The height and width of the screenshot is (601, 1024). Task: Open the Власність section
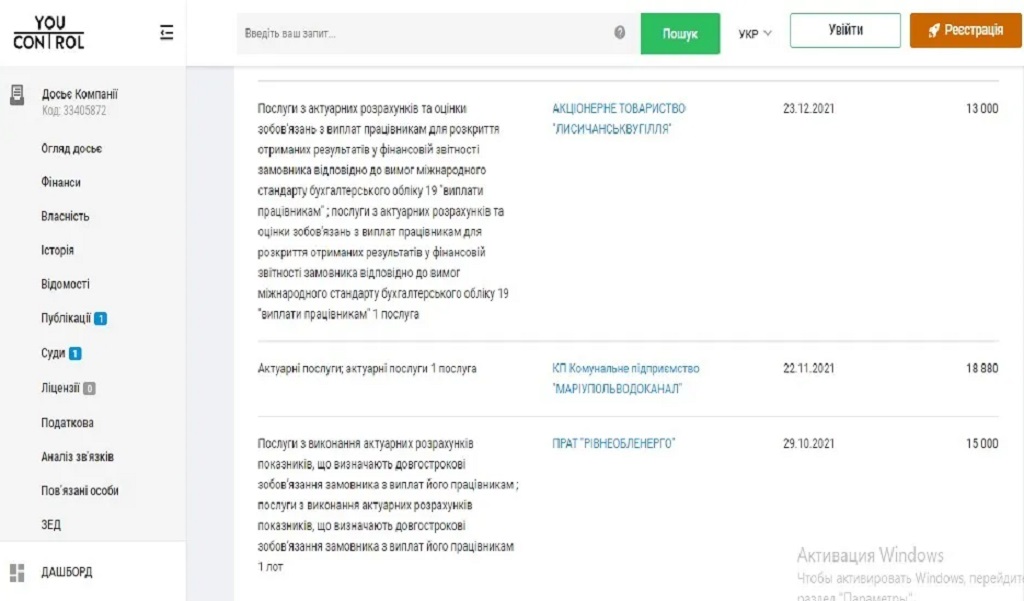point(65,216)
